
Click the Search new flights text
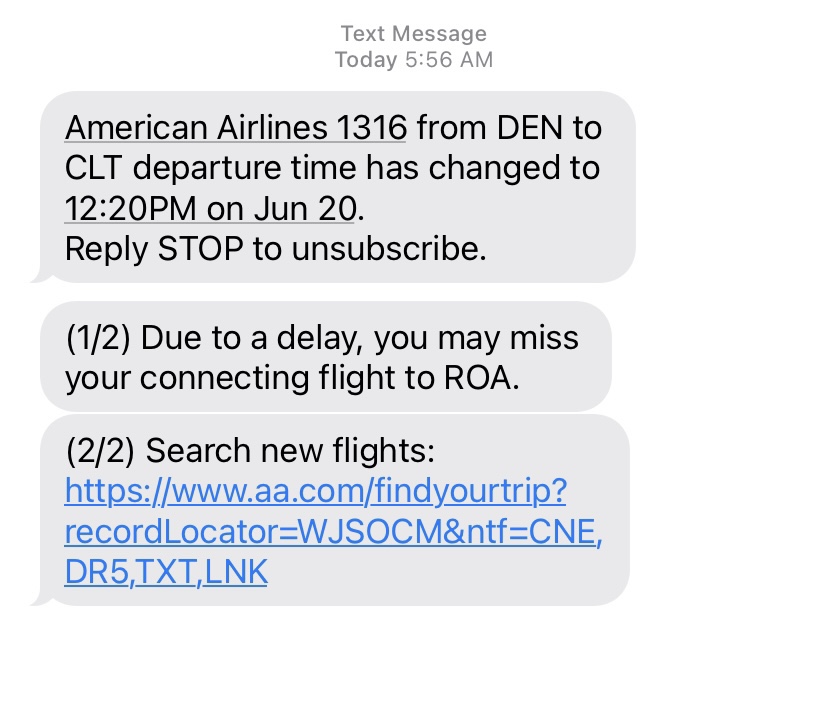tap(291, 451)
